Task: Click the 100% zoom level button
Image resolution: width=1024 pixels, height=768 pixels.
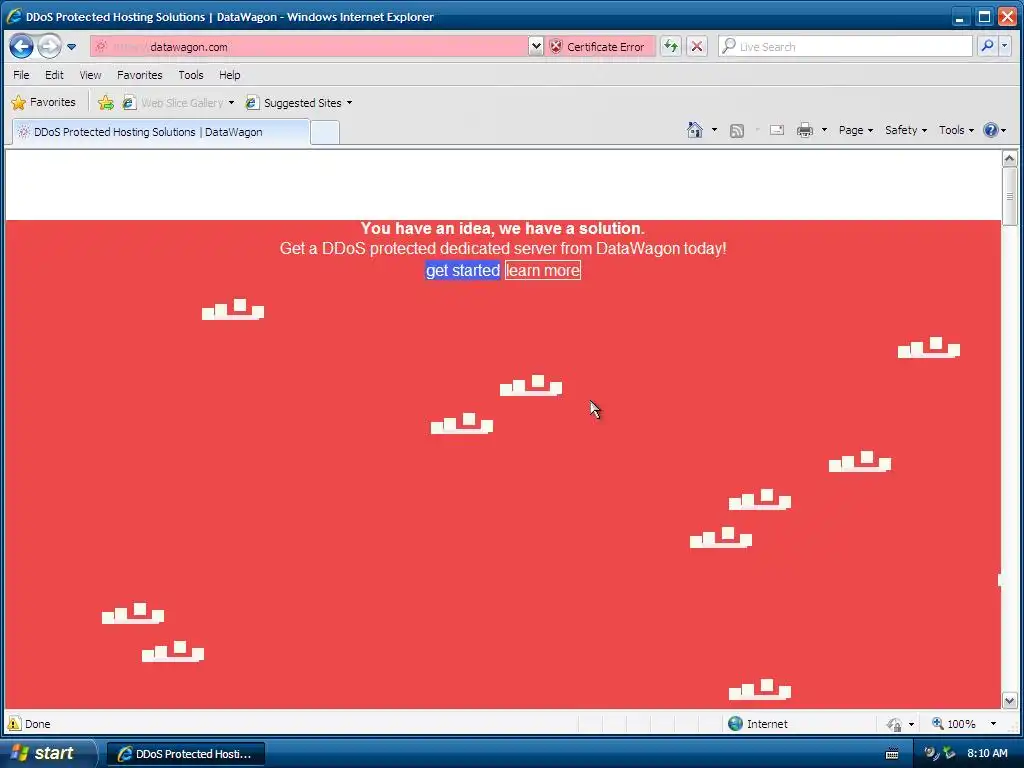Action: [x=954, y=724]
